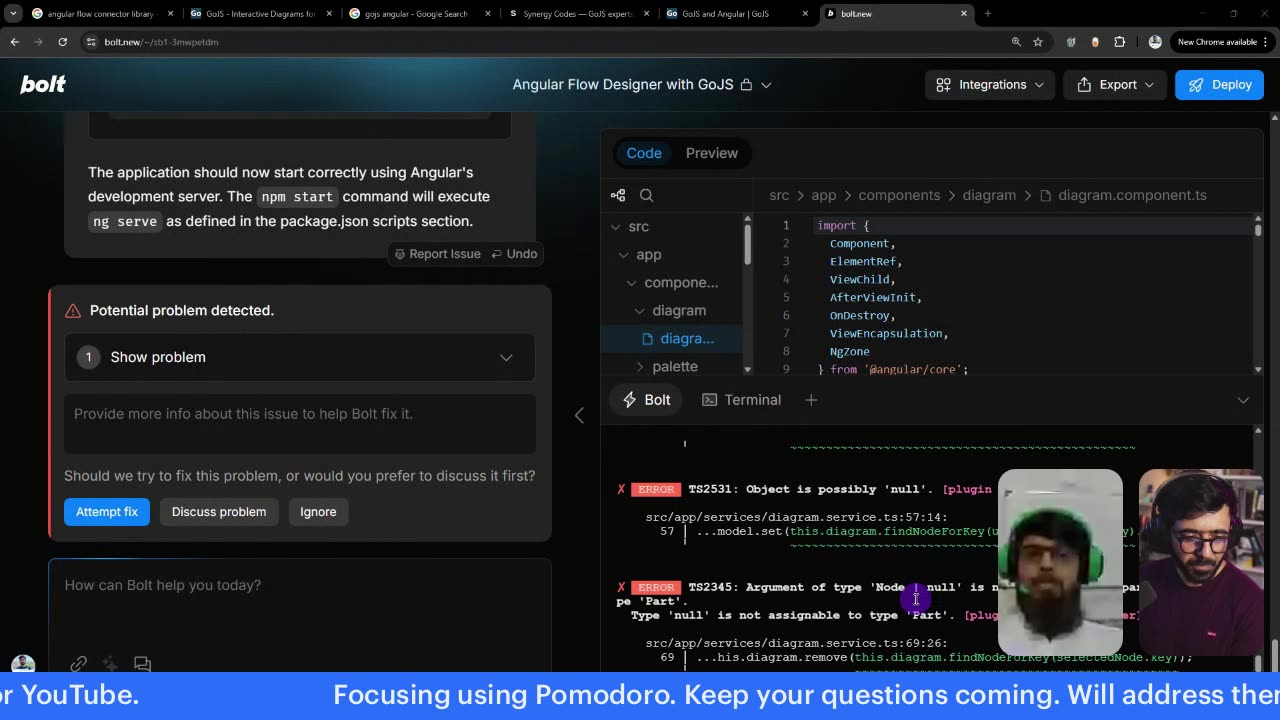Click the browser back arrow
The width and height of the screenshot is (1280, 720).
pos(15,42)
